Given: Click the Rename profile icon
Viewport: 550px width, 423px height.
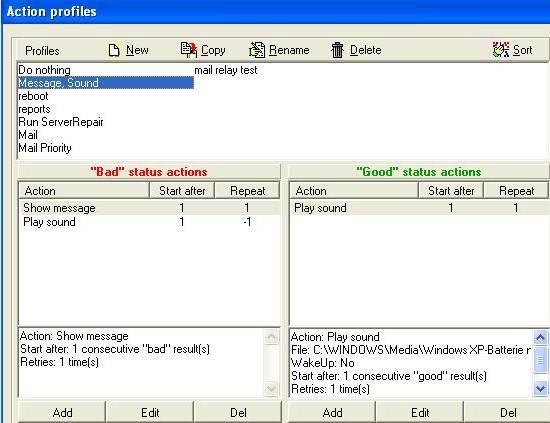Looking at the screenshot, I should coord(257,50).
